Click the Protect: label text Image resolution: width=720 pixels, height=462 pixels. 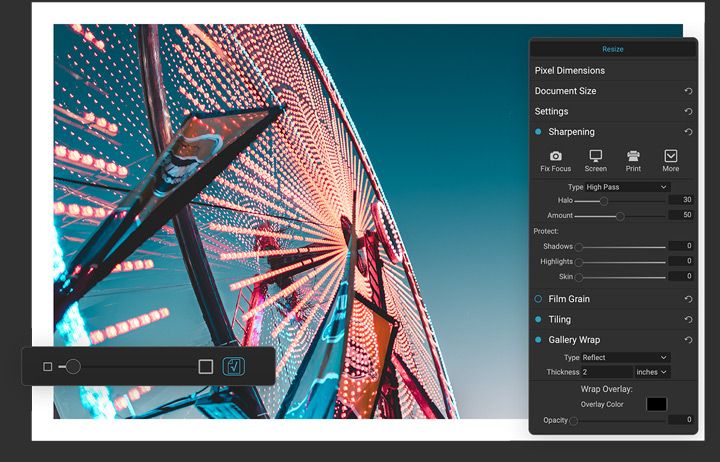tap(546, 231)
